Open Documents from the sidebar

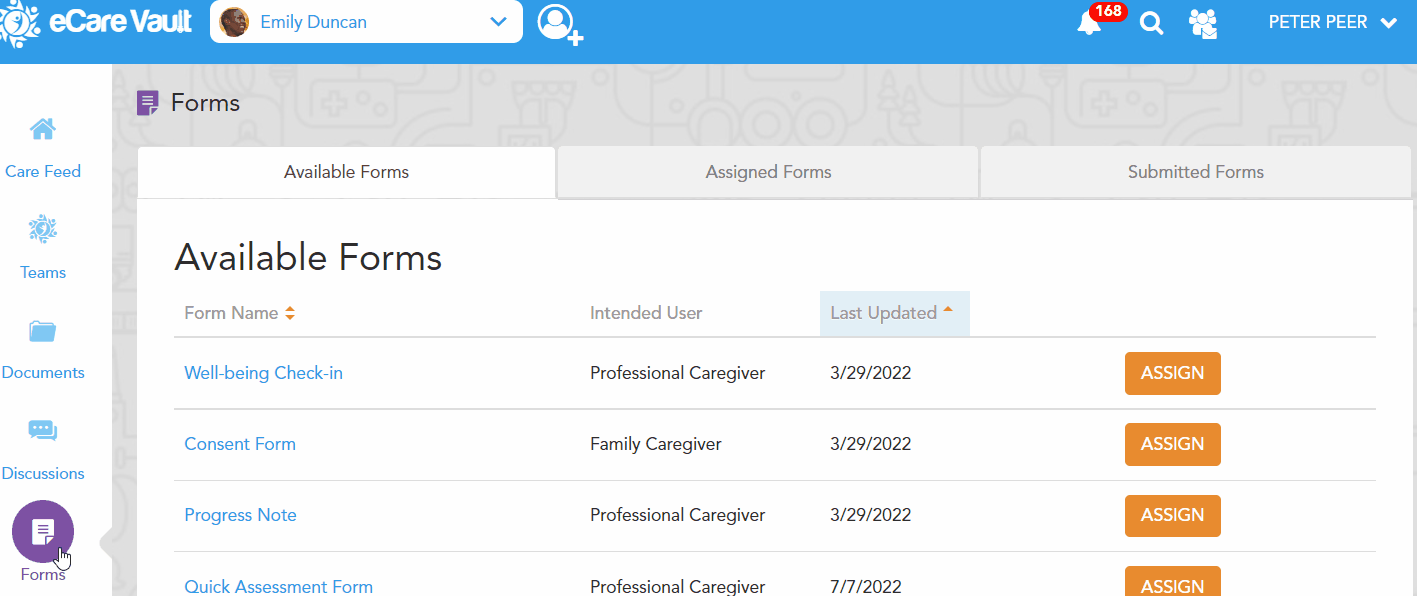42,348
